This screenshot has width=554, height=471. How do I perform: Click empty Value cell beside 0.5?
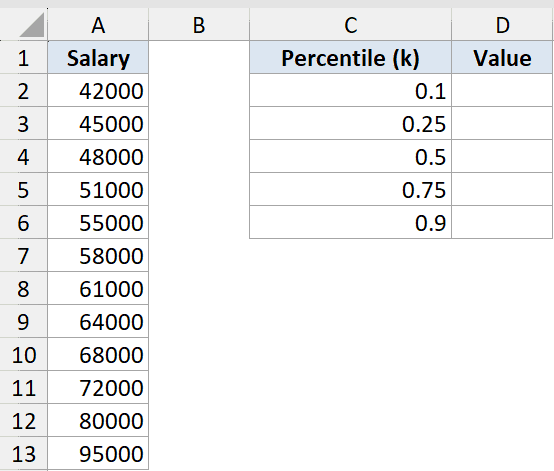point(502,157)
